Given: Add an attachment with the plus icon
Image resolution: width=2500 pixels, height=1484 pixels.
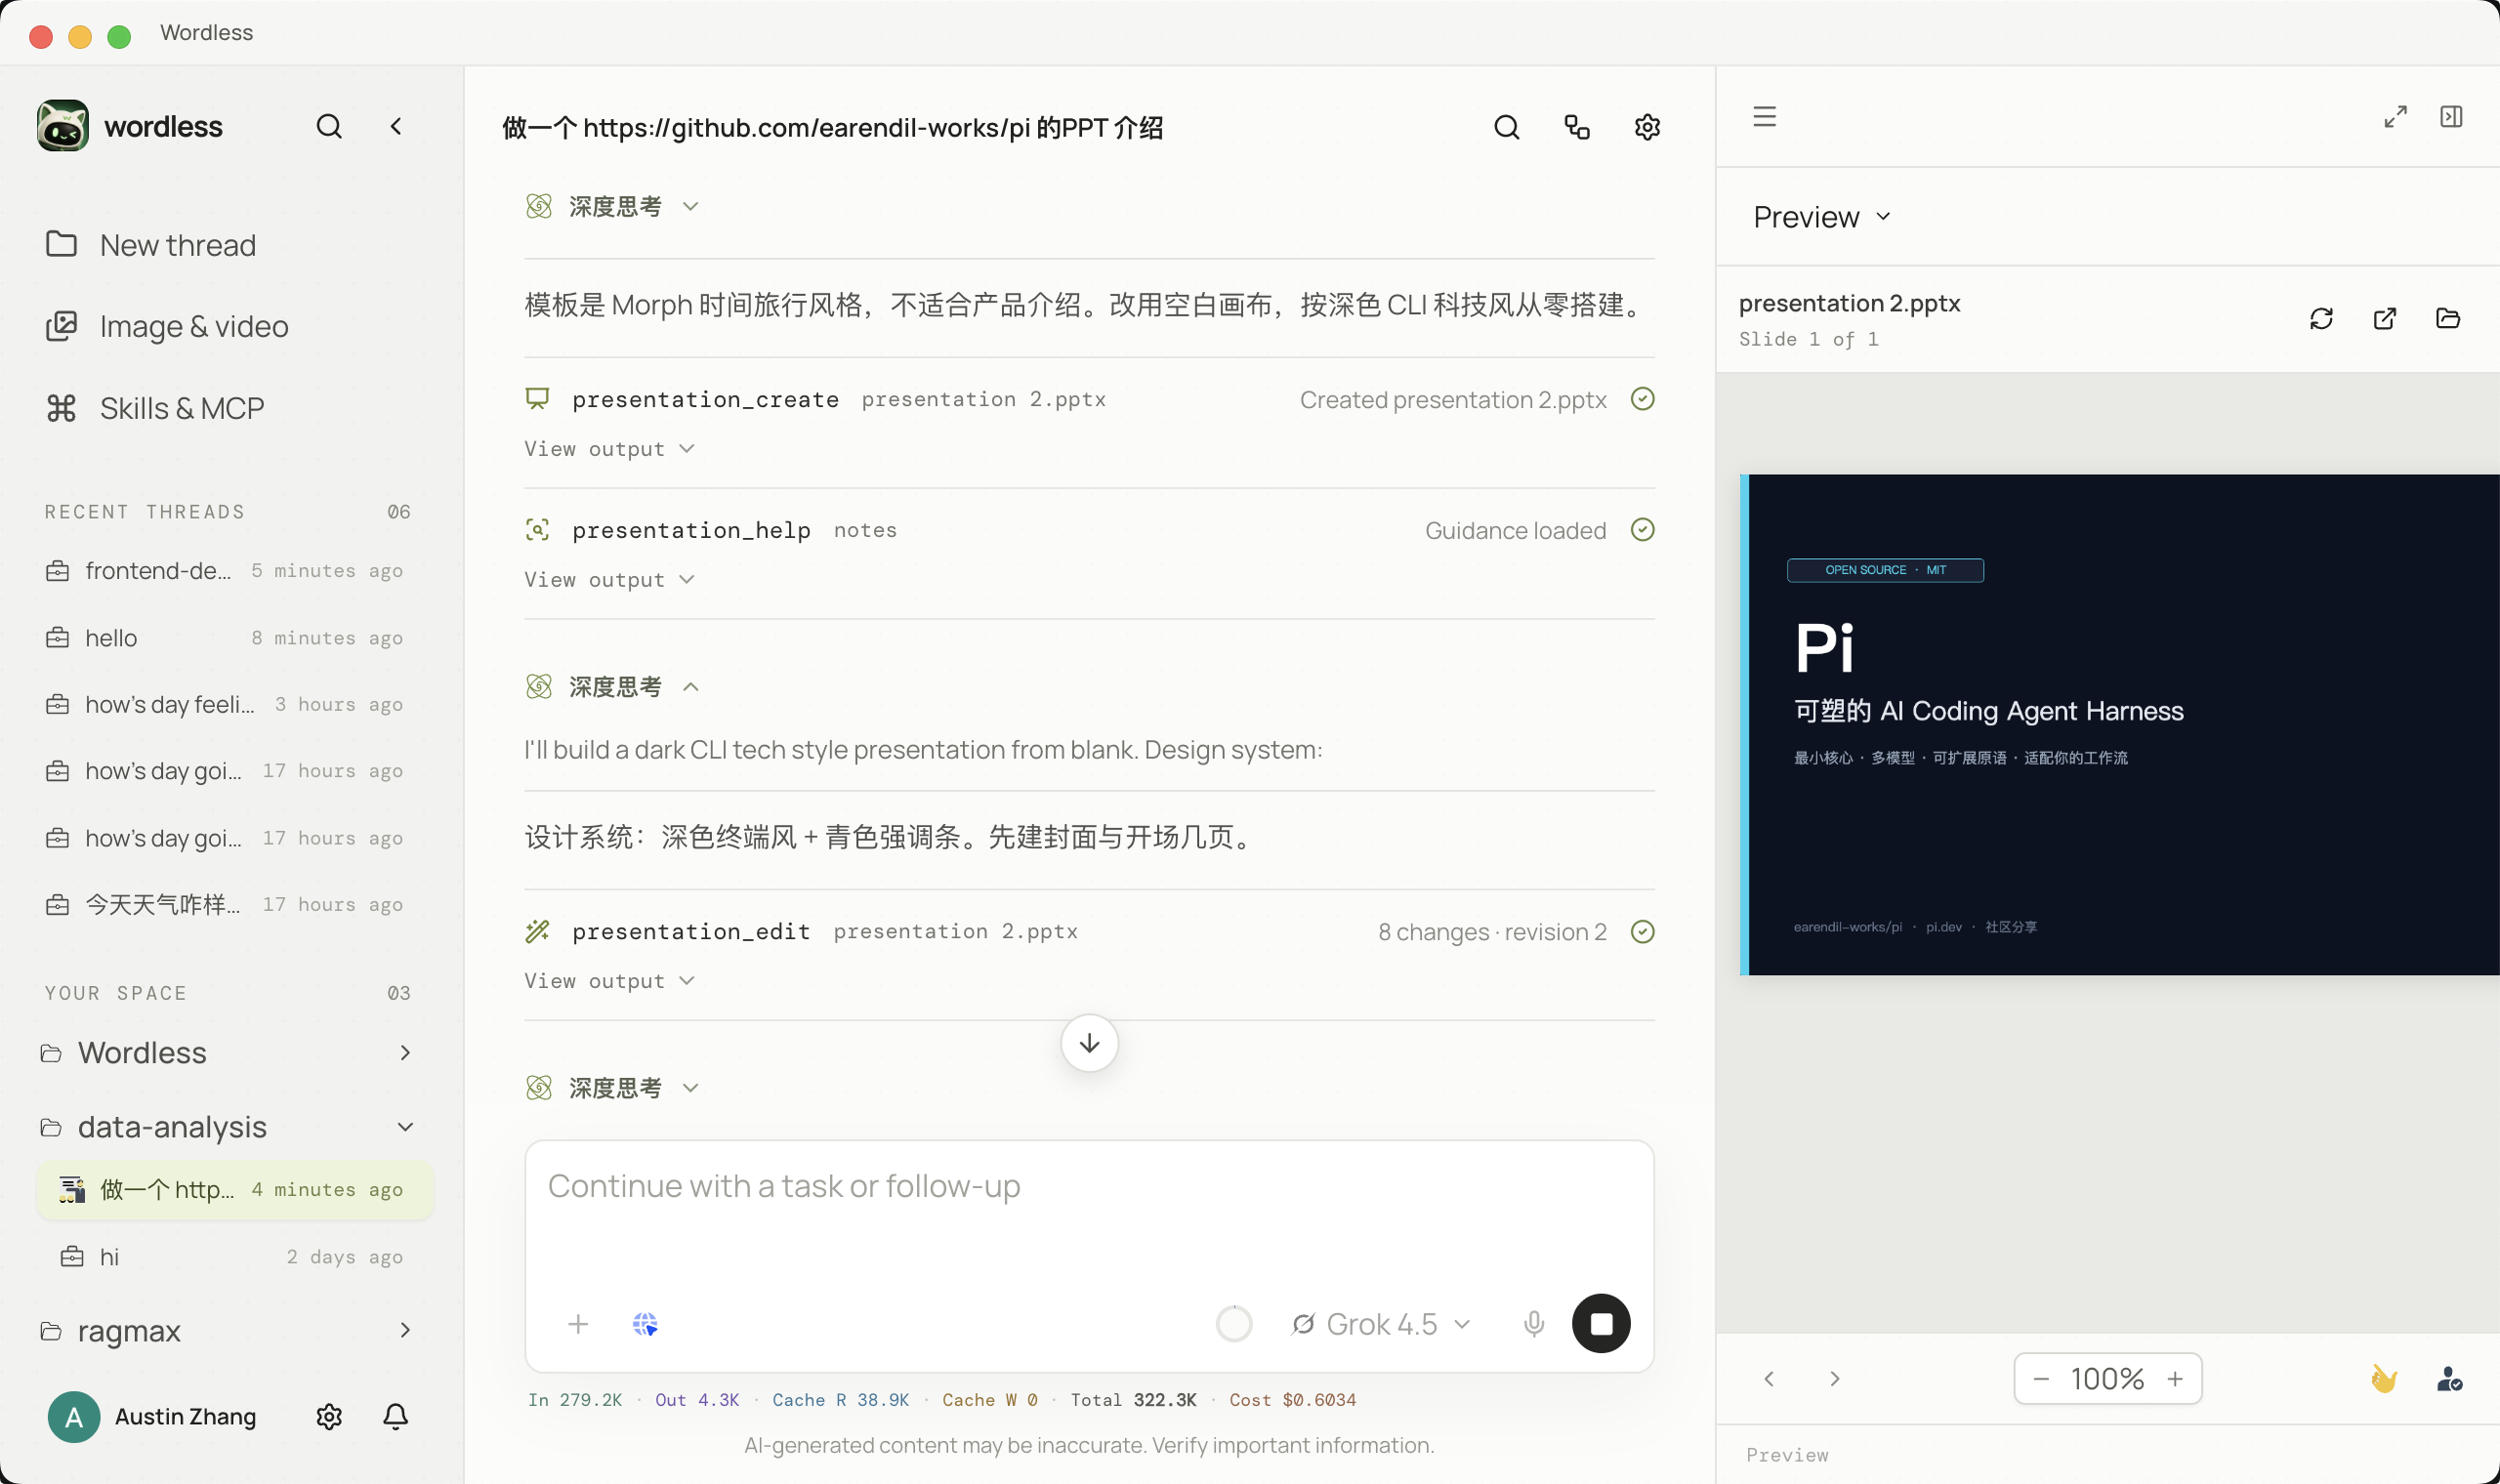Looking at the screenshot, I should [x=578, y=1324].
